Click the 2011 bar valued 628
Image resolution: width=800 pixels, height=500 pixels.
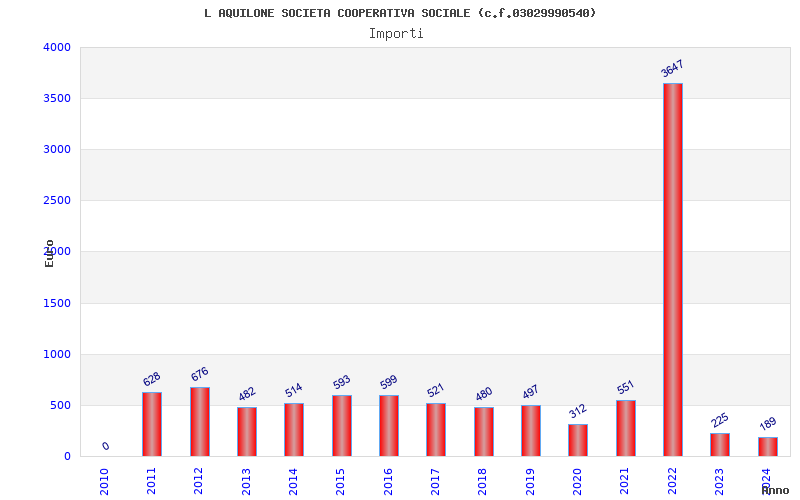click(152, 424)
